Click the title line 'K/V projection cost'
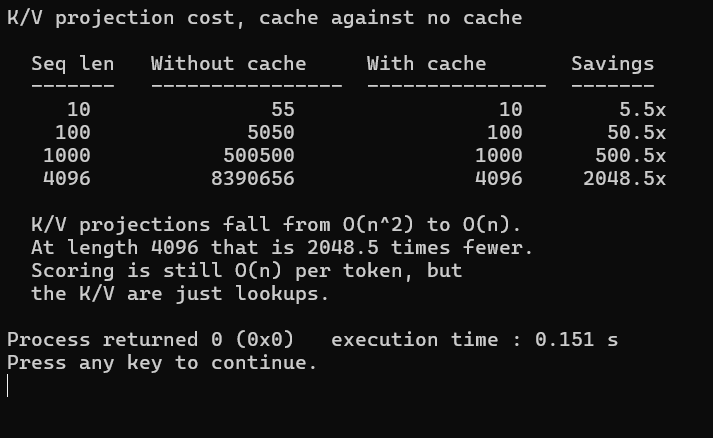Viewport: 713px width, 438px height. [x=264, y=18]
